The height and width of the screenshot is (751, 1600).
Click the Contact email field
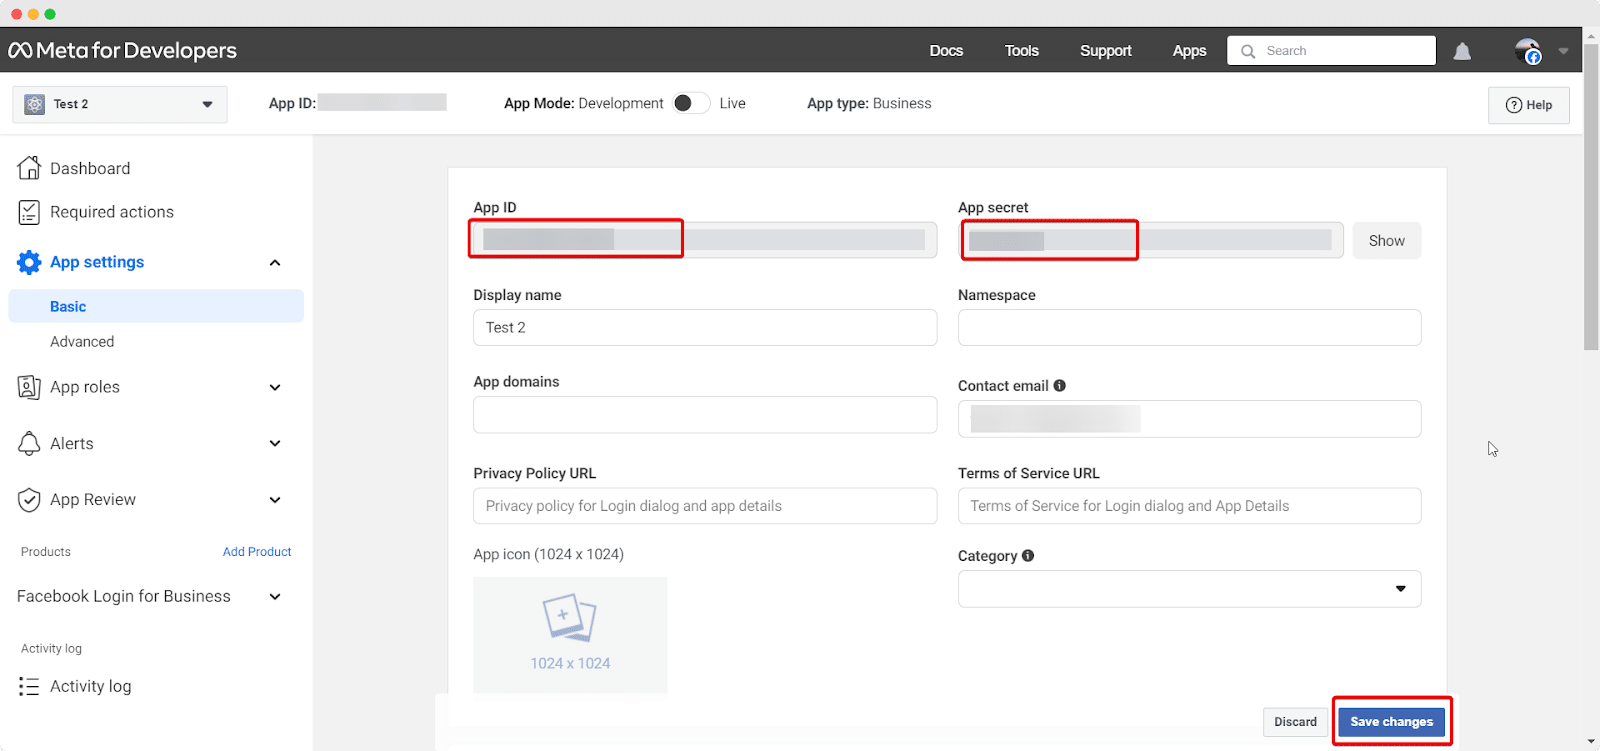[1189, 419]
